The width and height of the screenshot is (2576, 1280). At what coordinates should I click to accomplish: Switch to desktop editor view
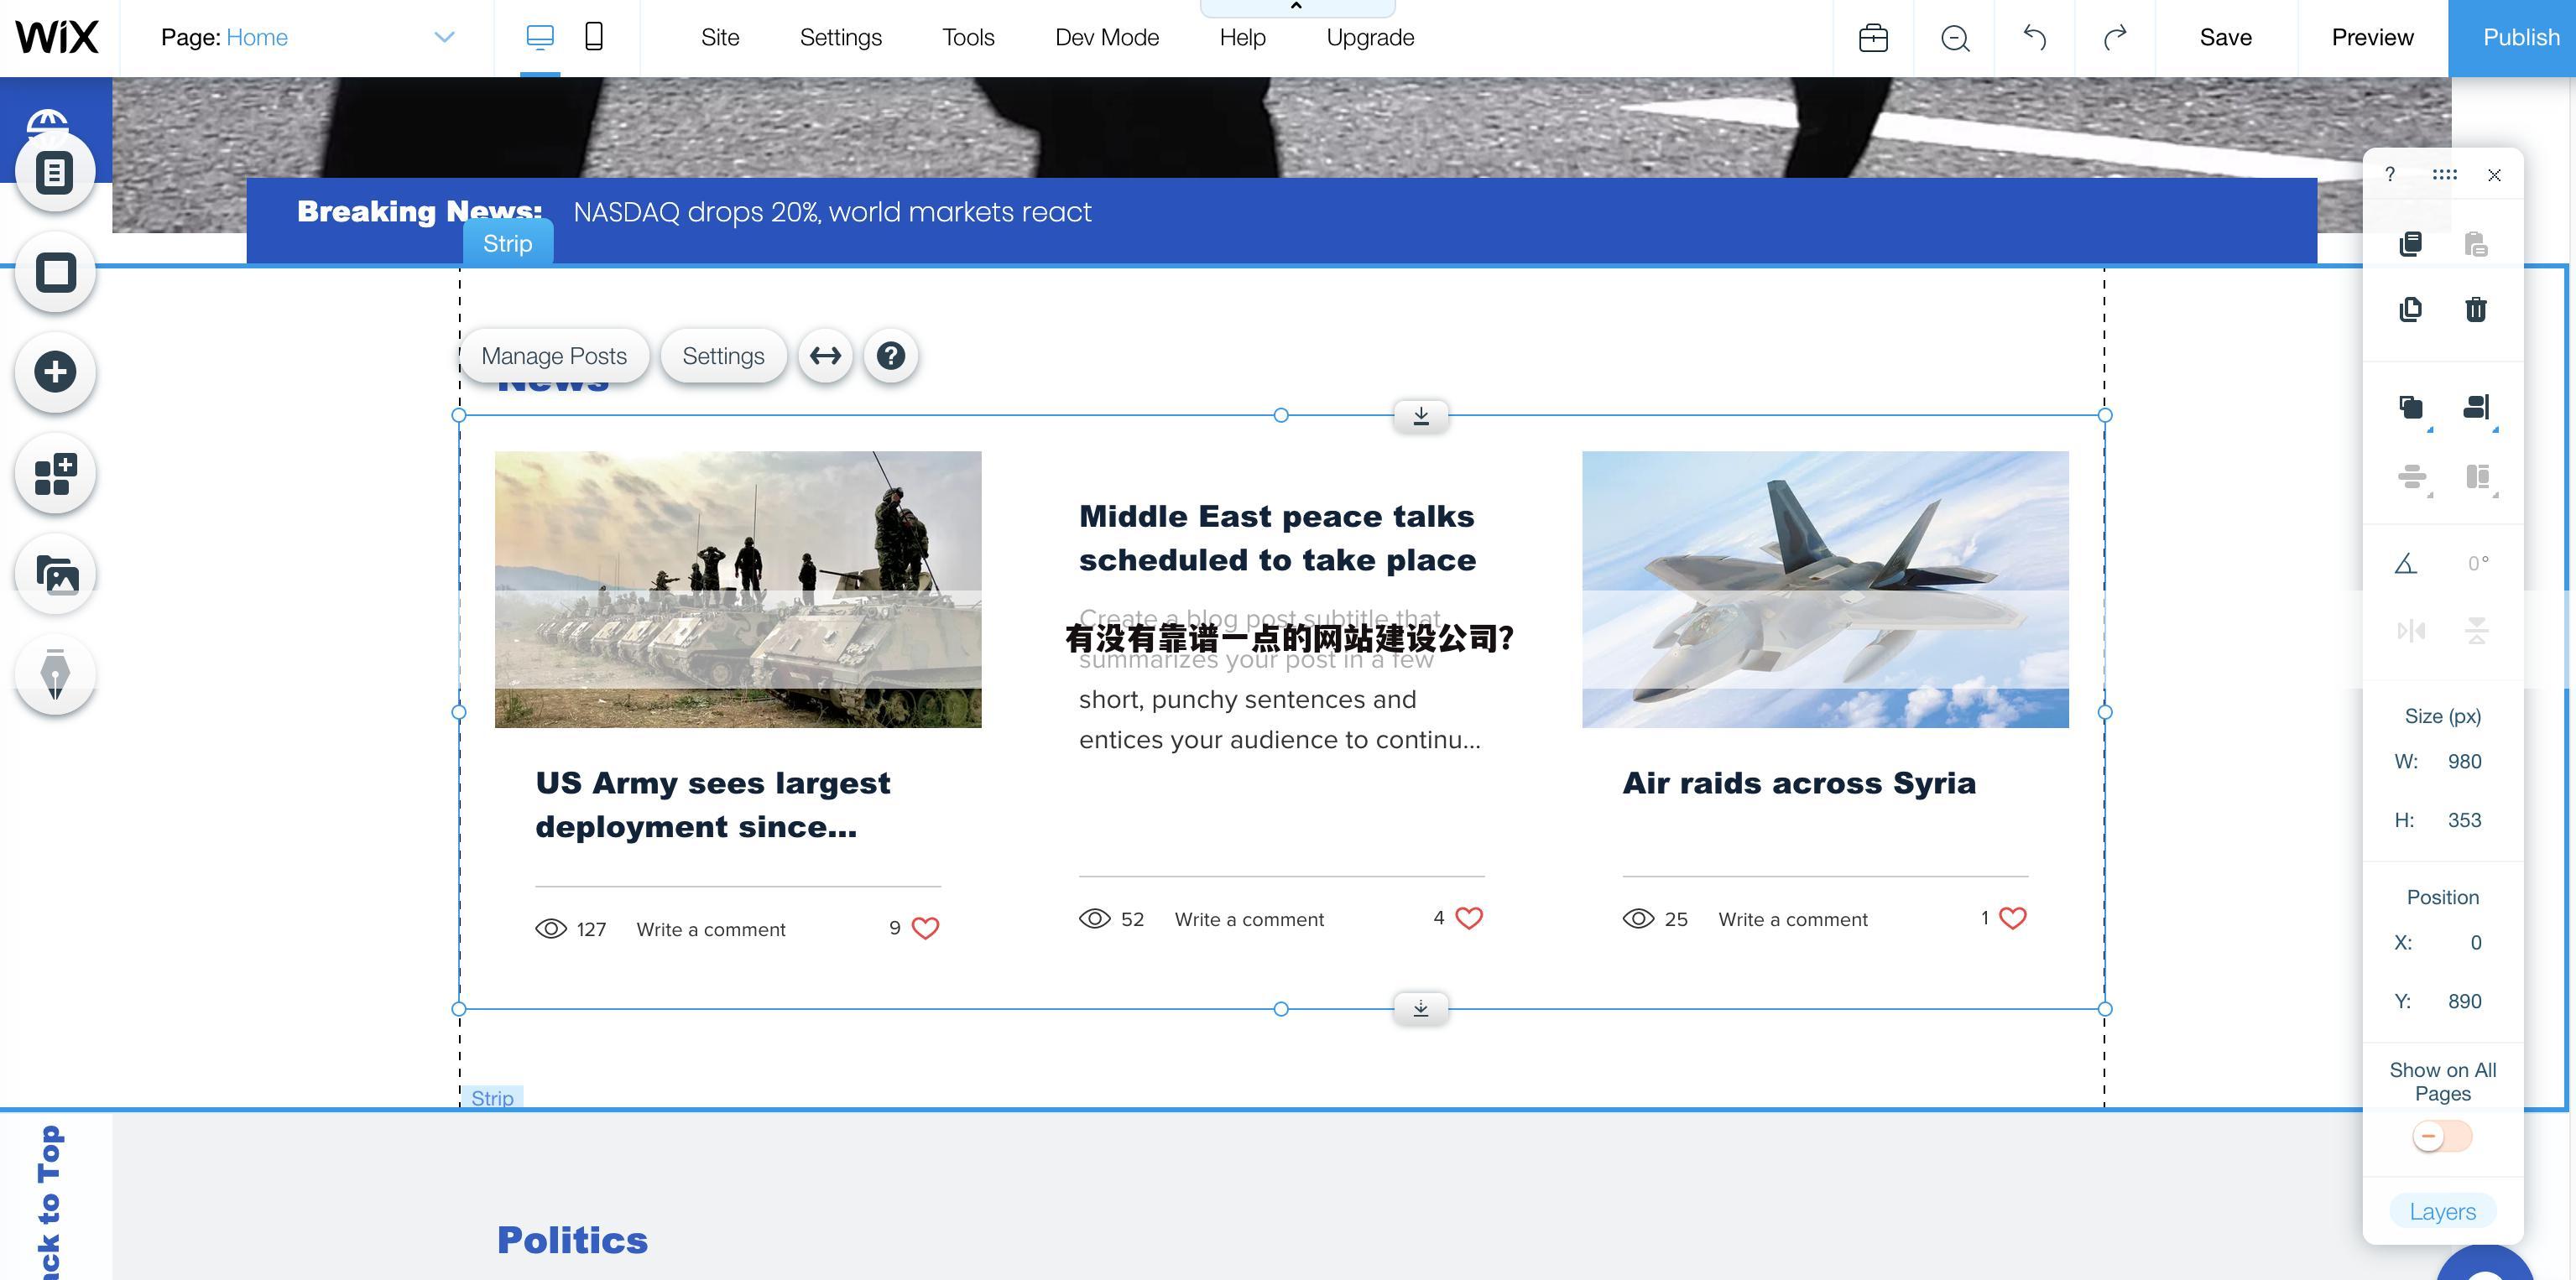point(540,38)
